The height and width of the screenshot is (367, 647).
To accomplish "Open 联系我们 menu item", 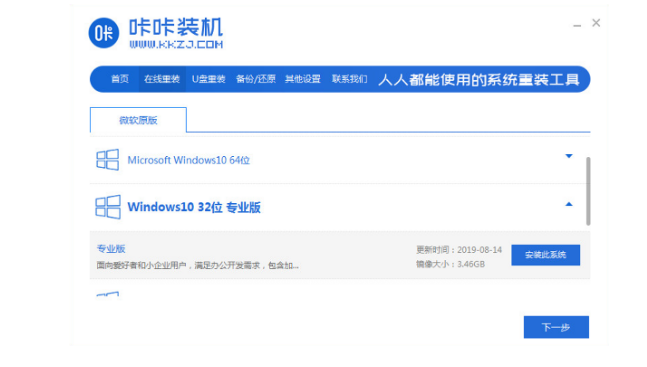I will coord(349,79).
